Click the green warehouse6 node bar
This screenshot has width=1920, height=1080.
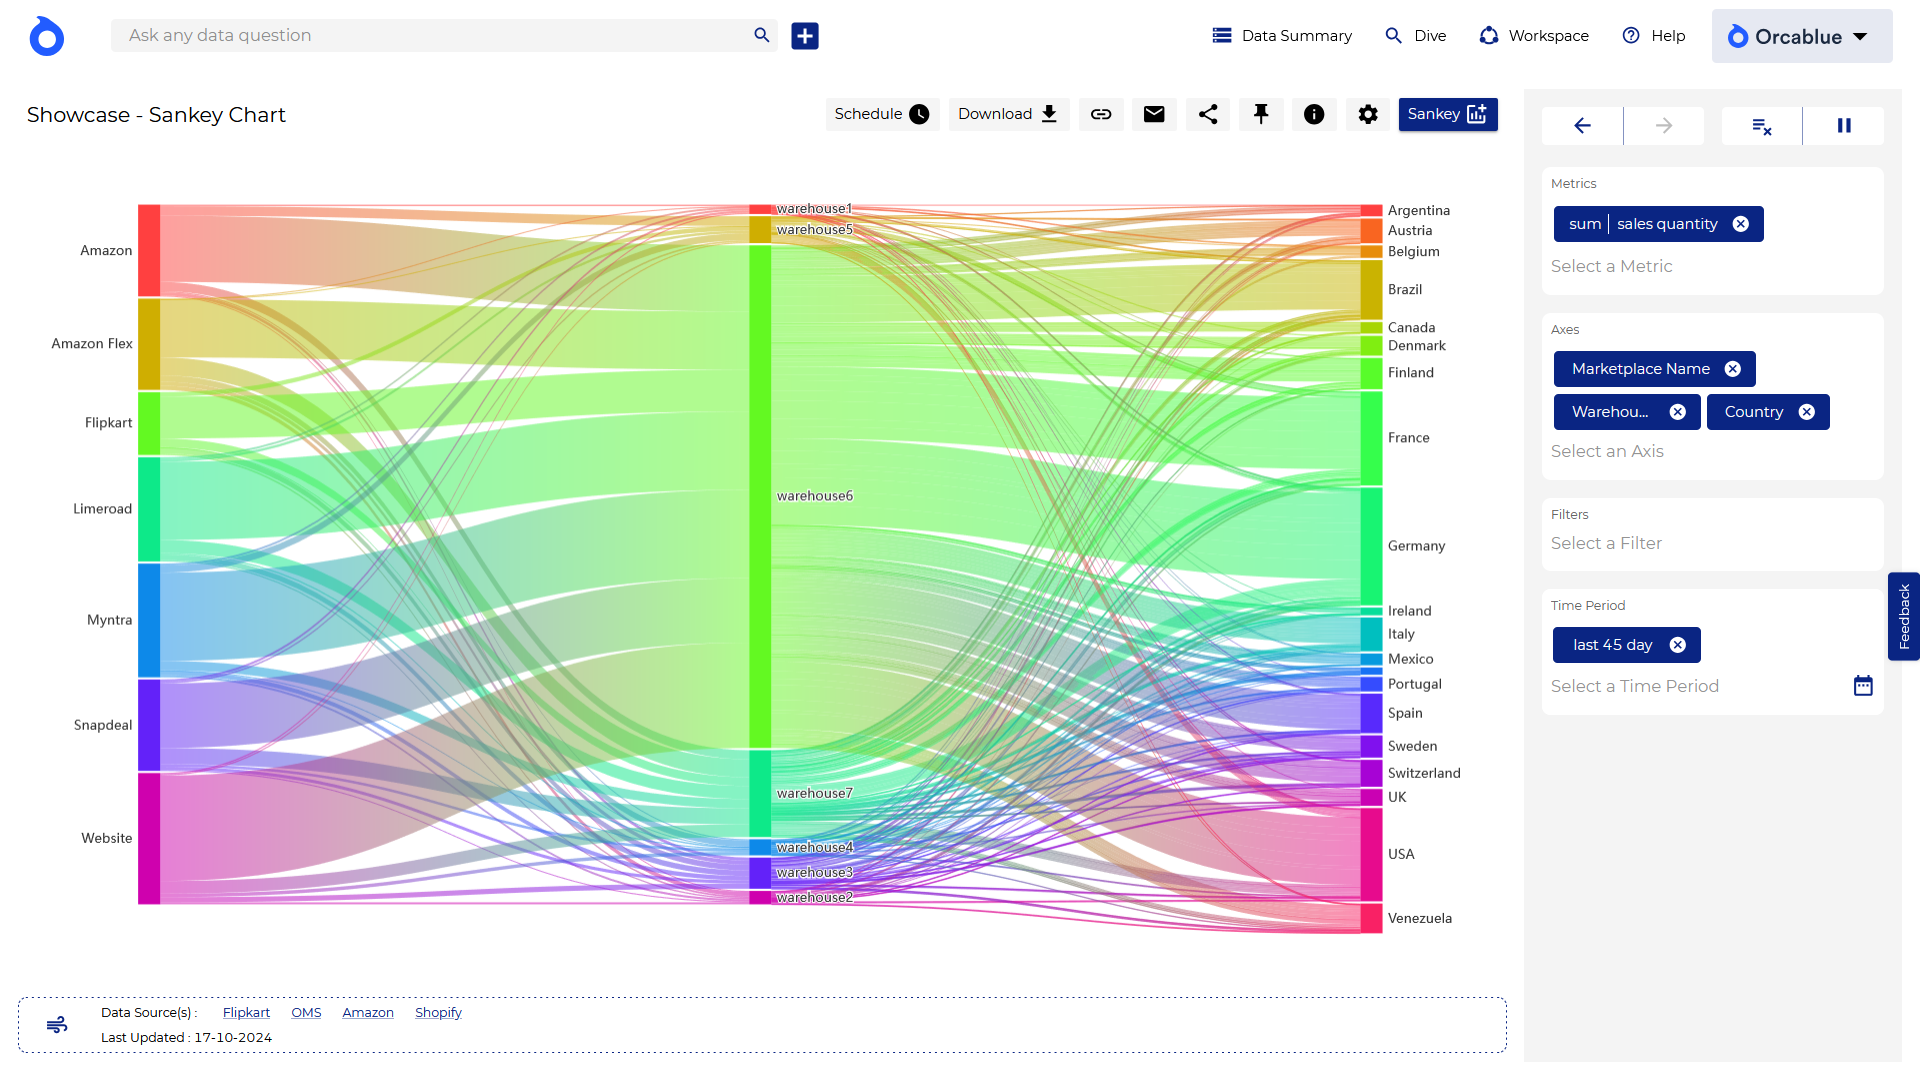click(x=760, y=496)
